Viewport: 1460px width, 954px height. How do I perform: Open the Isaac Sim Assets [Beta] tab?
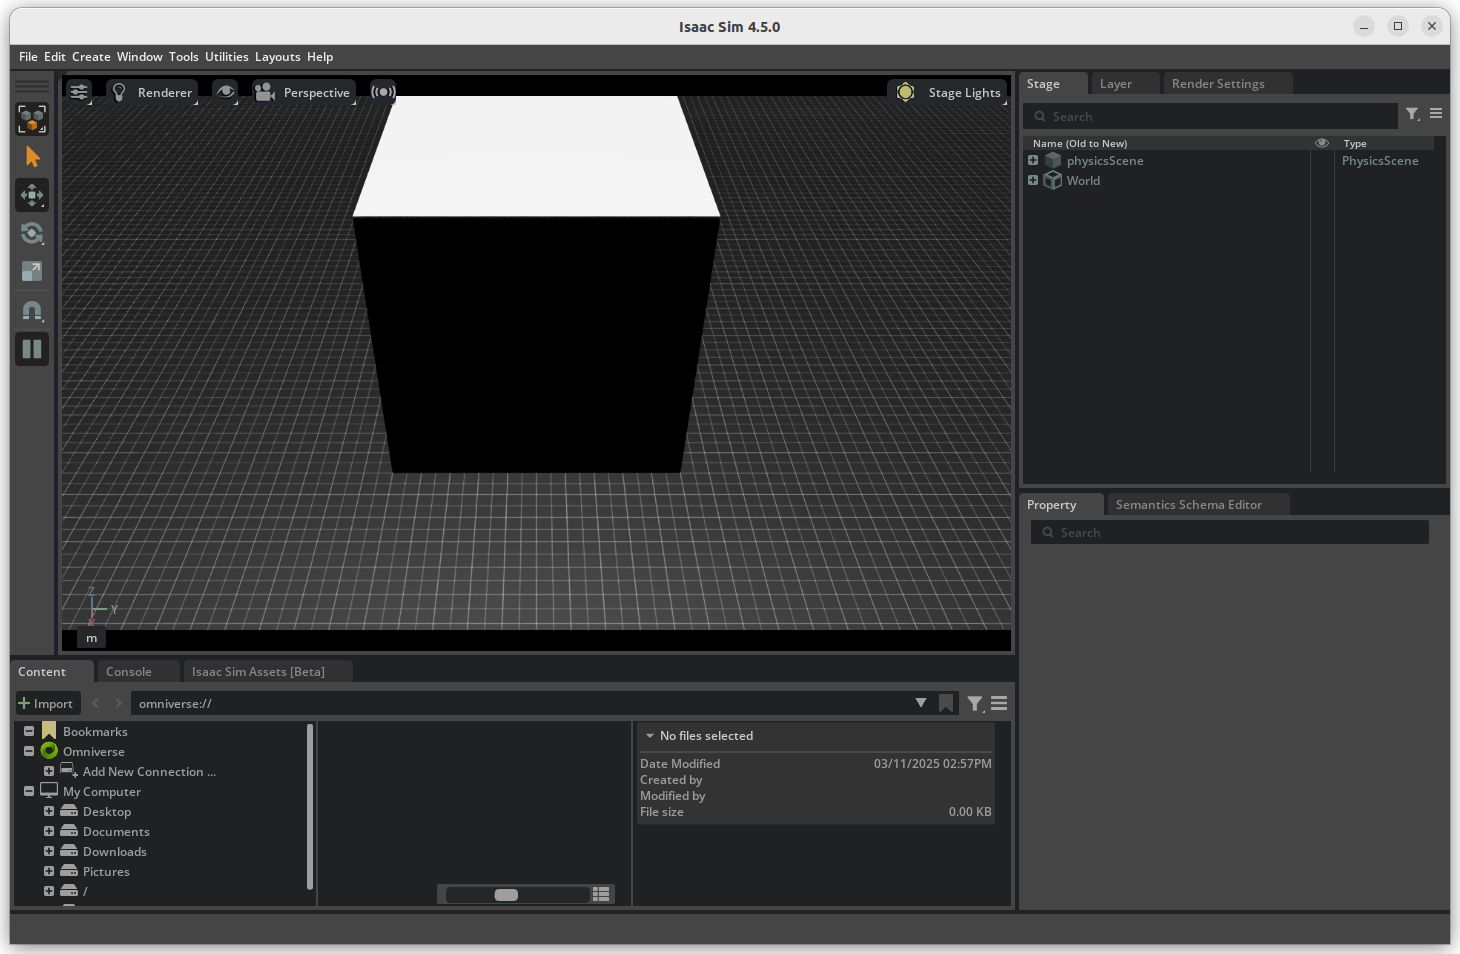(258, 672)
